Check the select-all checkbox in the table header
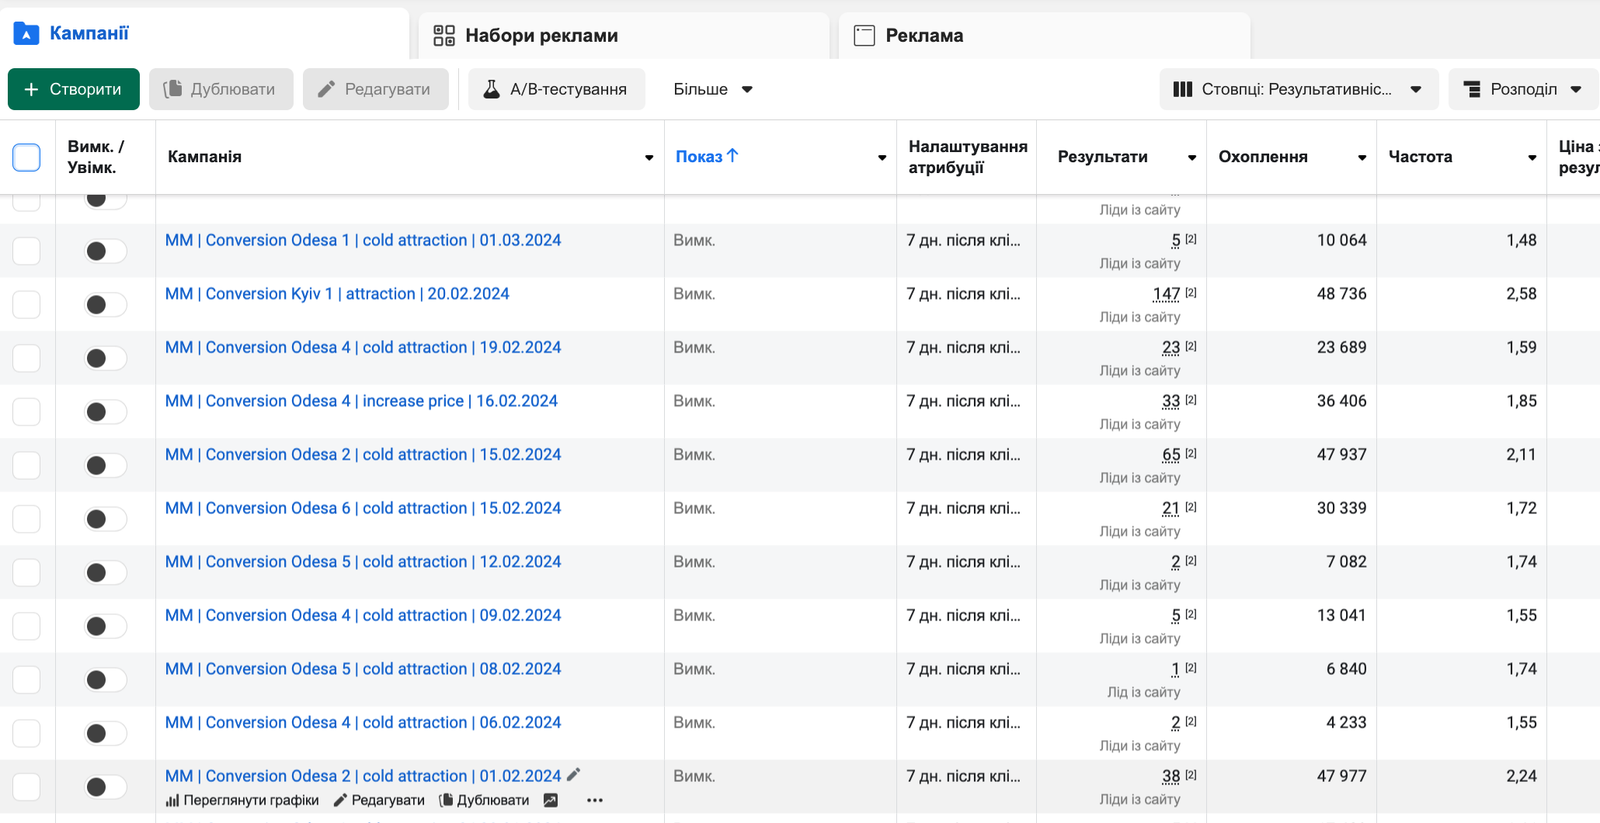The width and height of the screenshot is (1600, 823). 26,157
